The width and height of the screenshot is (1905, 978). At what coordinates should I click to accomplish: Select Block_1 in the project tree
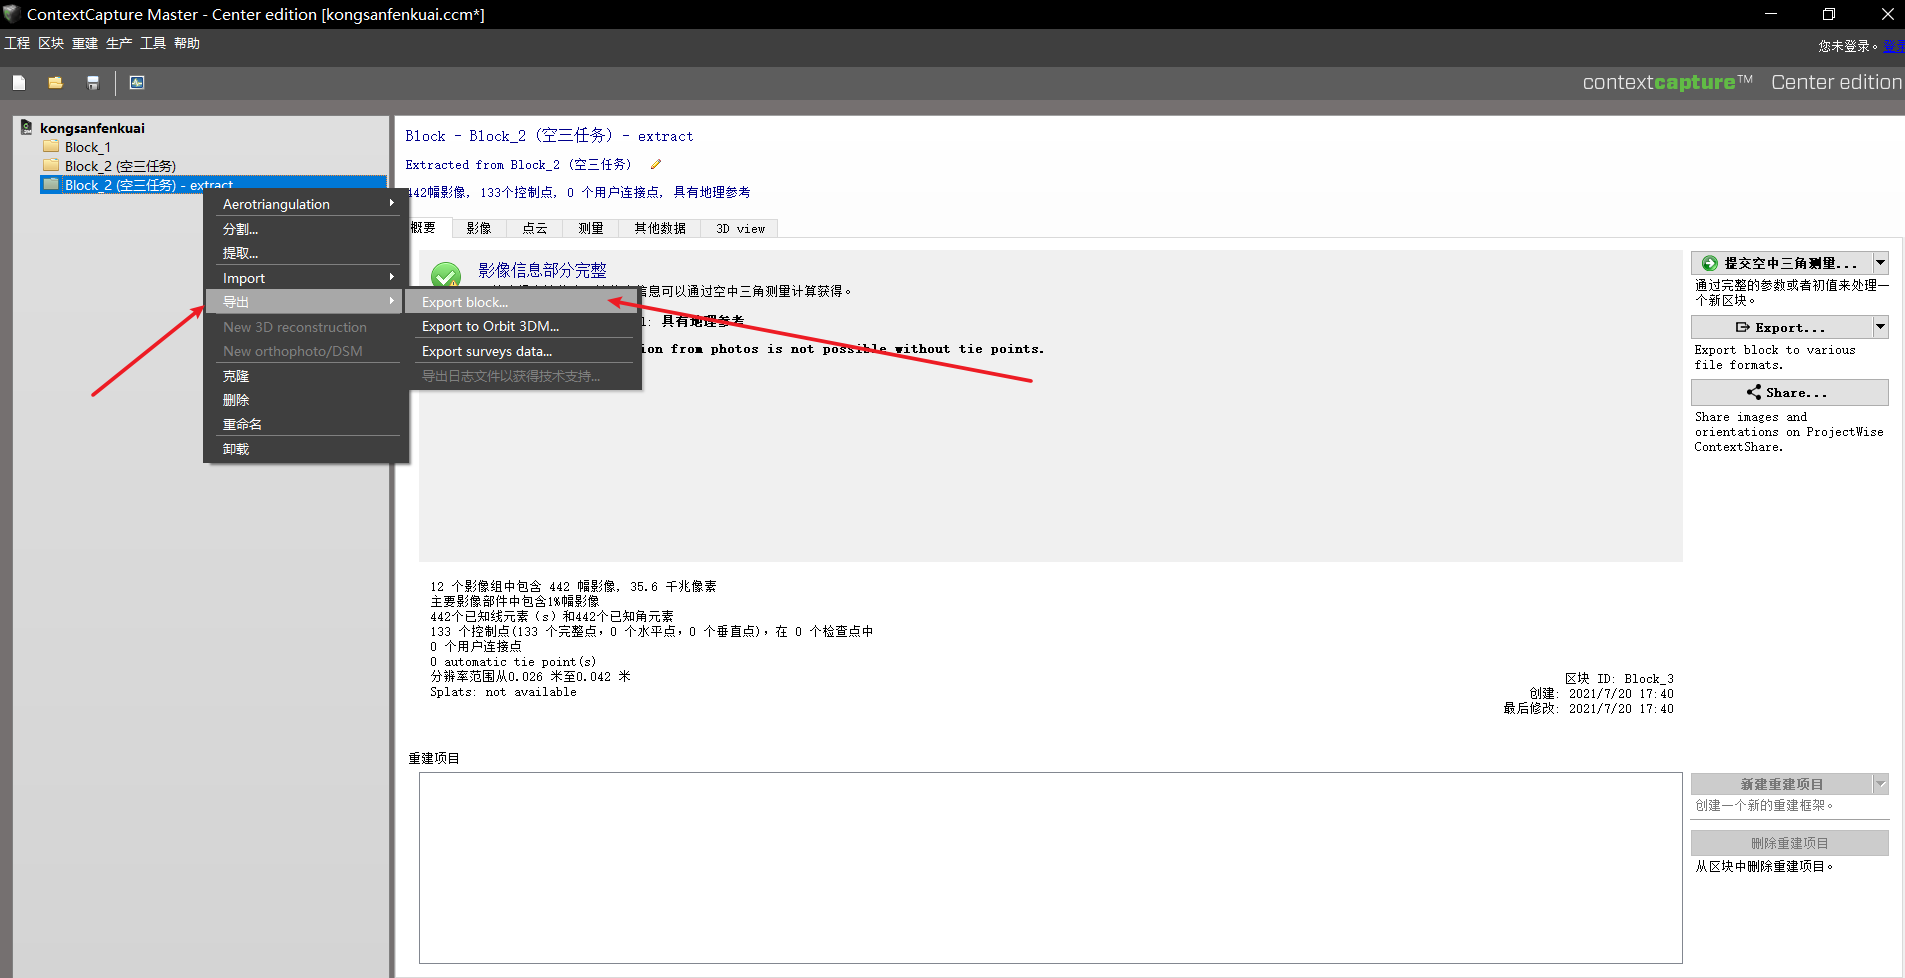click(88, 147)
